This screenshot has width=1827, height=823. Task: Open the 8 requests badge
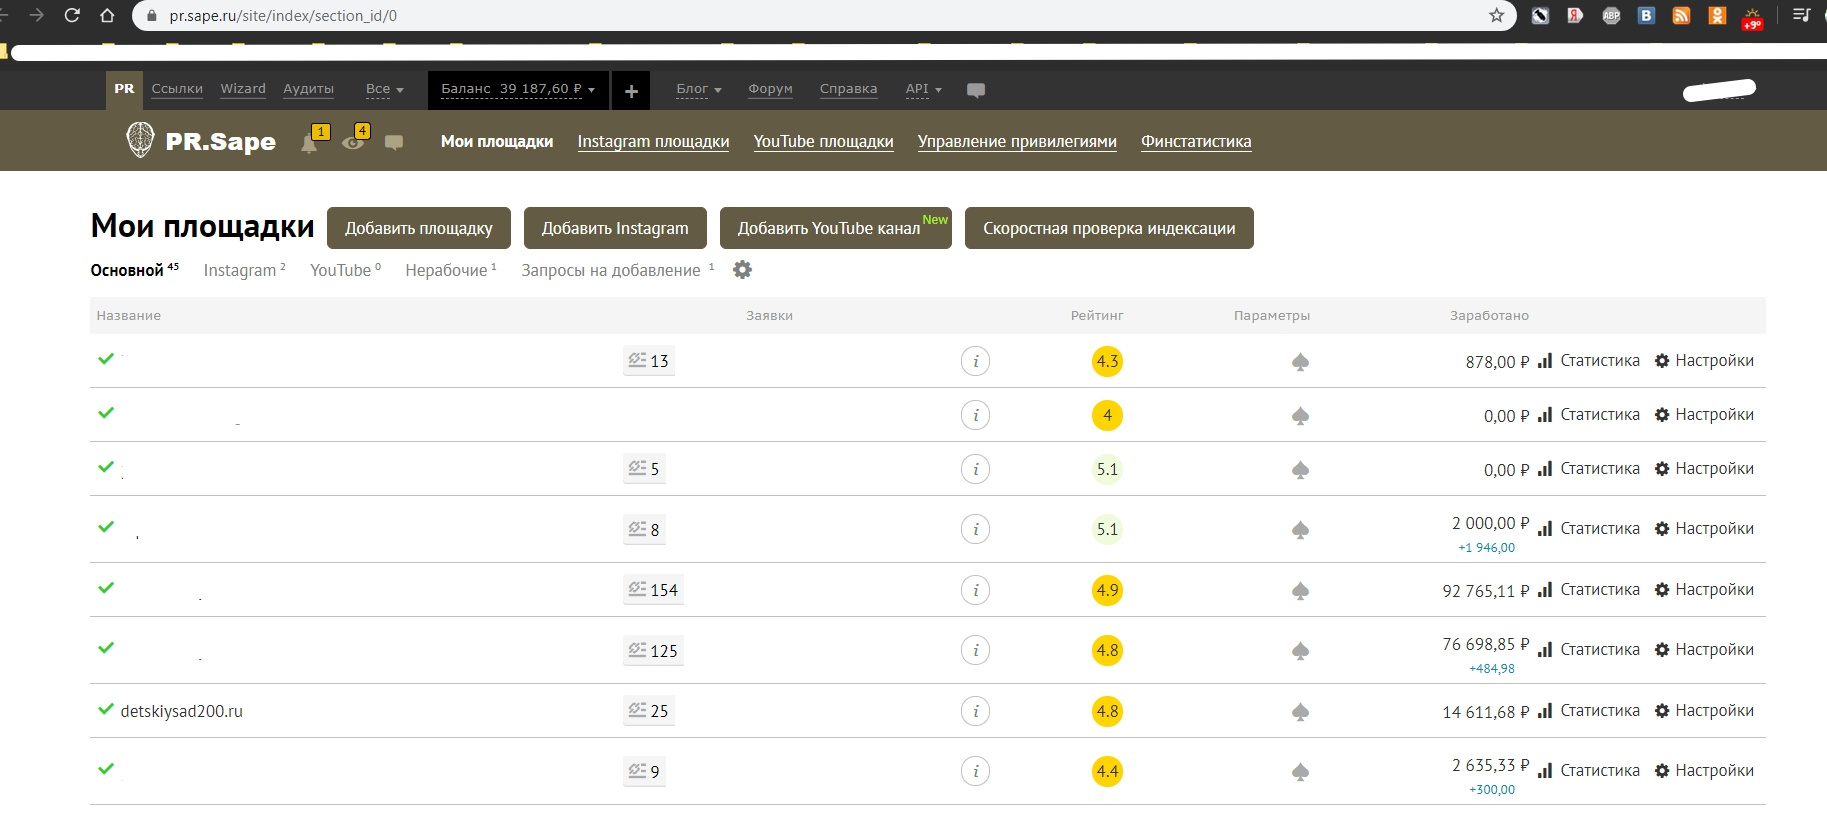(644, 529)
